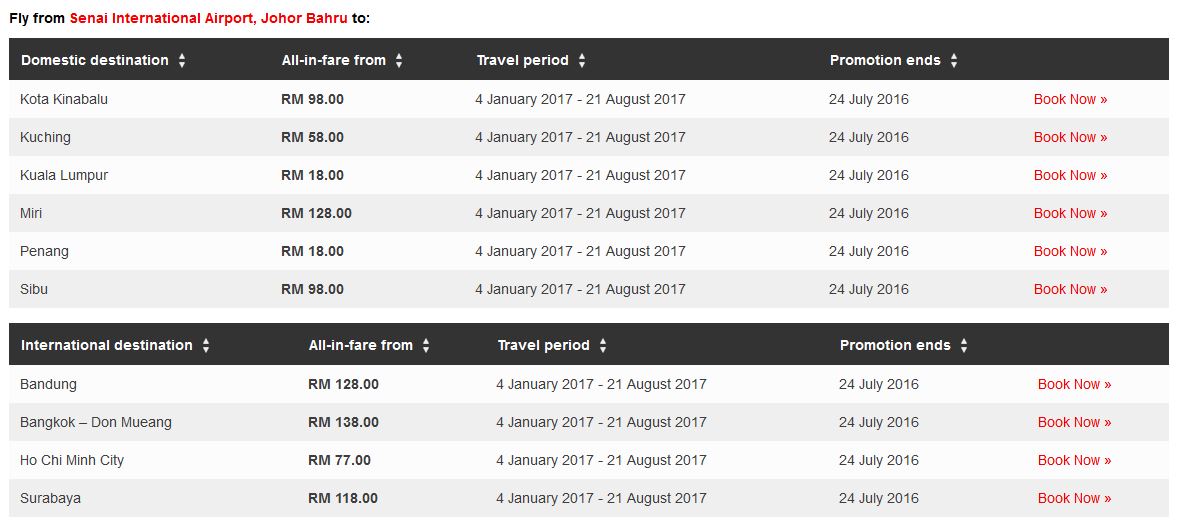
Task: Book Now for Bandung flight
Action: pyautogui.click(x=1074, y=384)
